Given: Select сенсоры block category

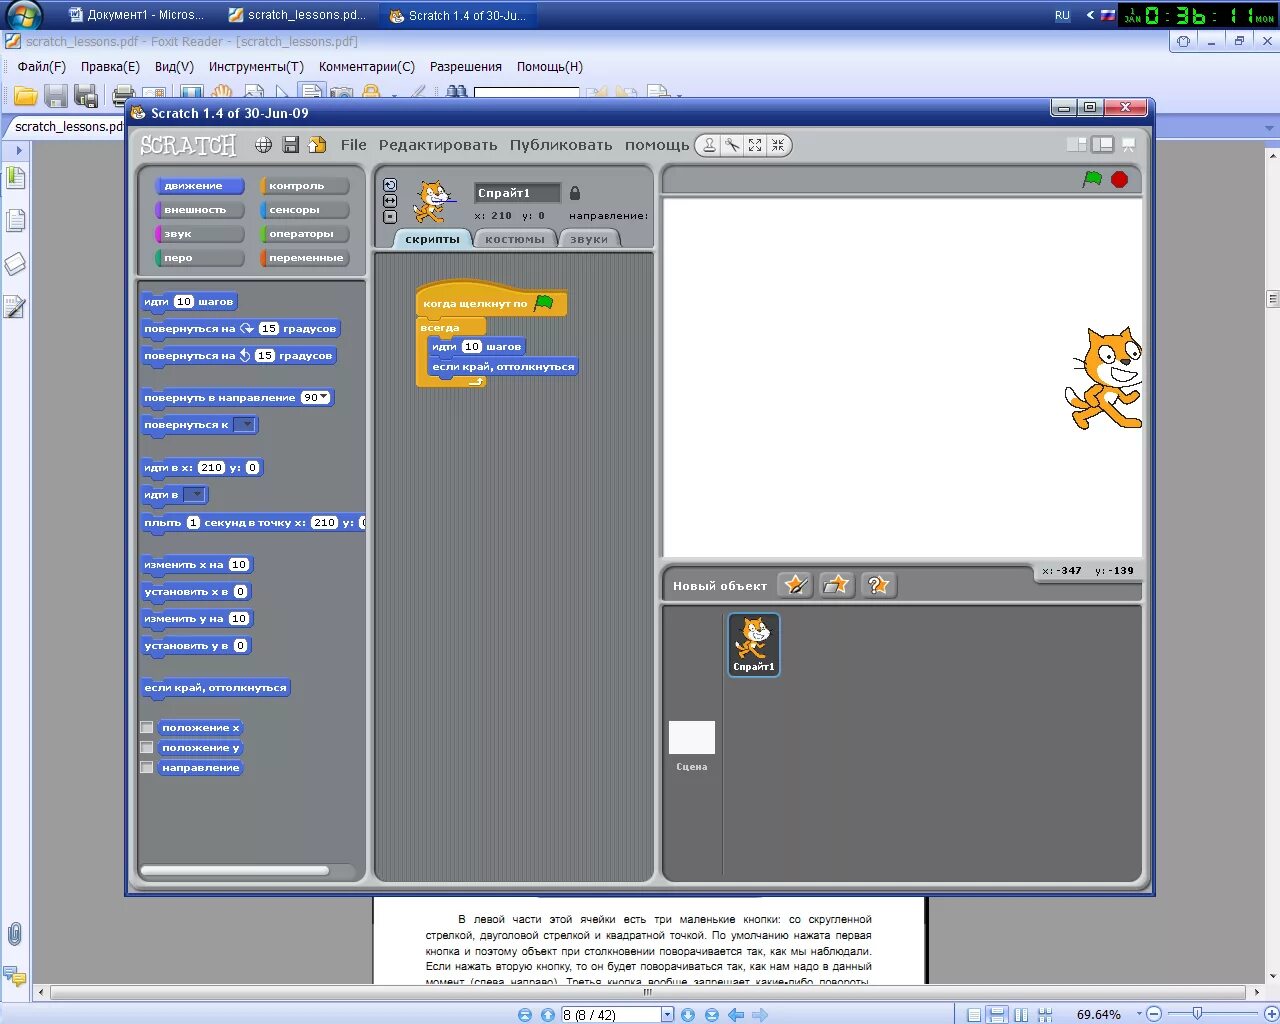Looking at the screenshot, I should [304, 210].
